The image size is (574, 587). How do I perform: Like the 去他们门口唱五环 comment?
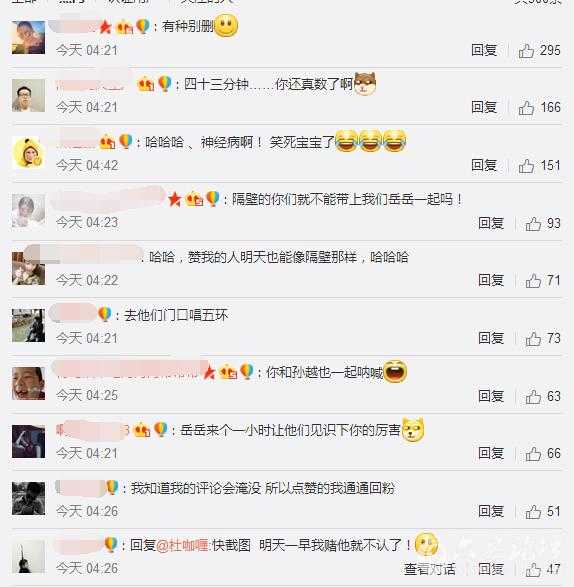point(533,339)
